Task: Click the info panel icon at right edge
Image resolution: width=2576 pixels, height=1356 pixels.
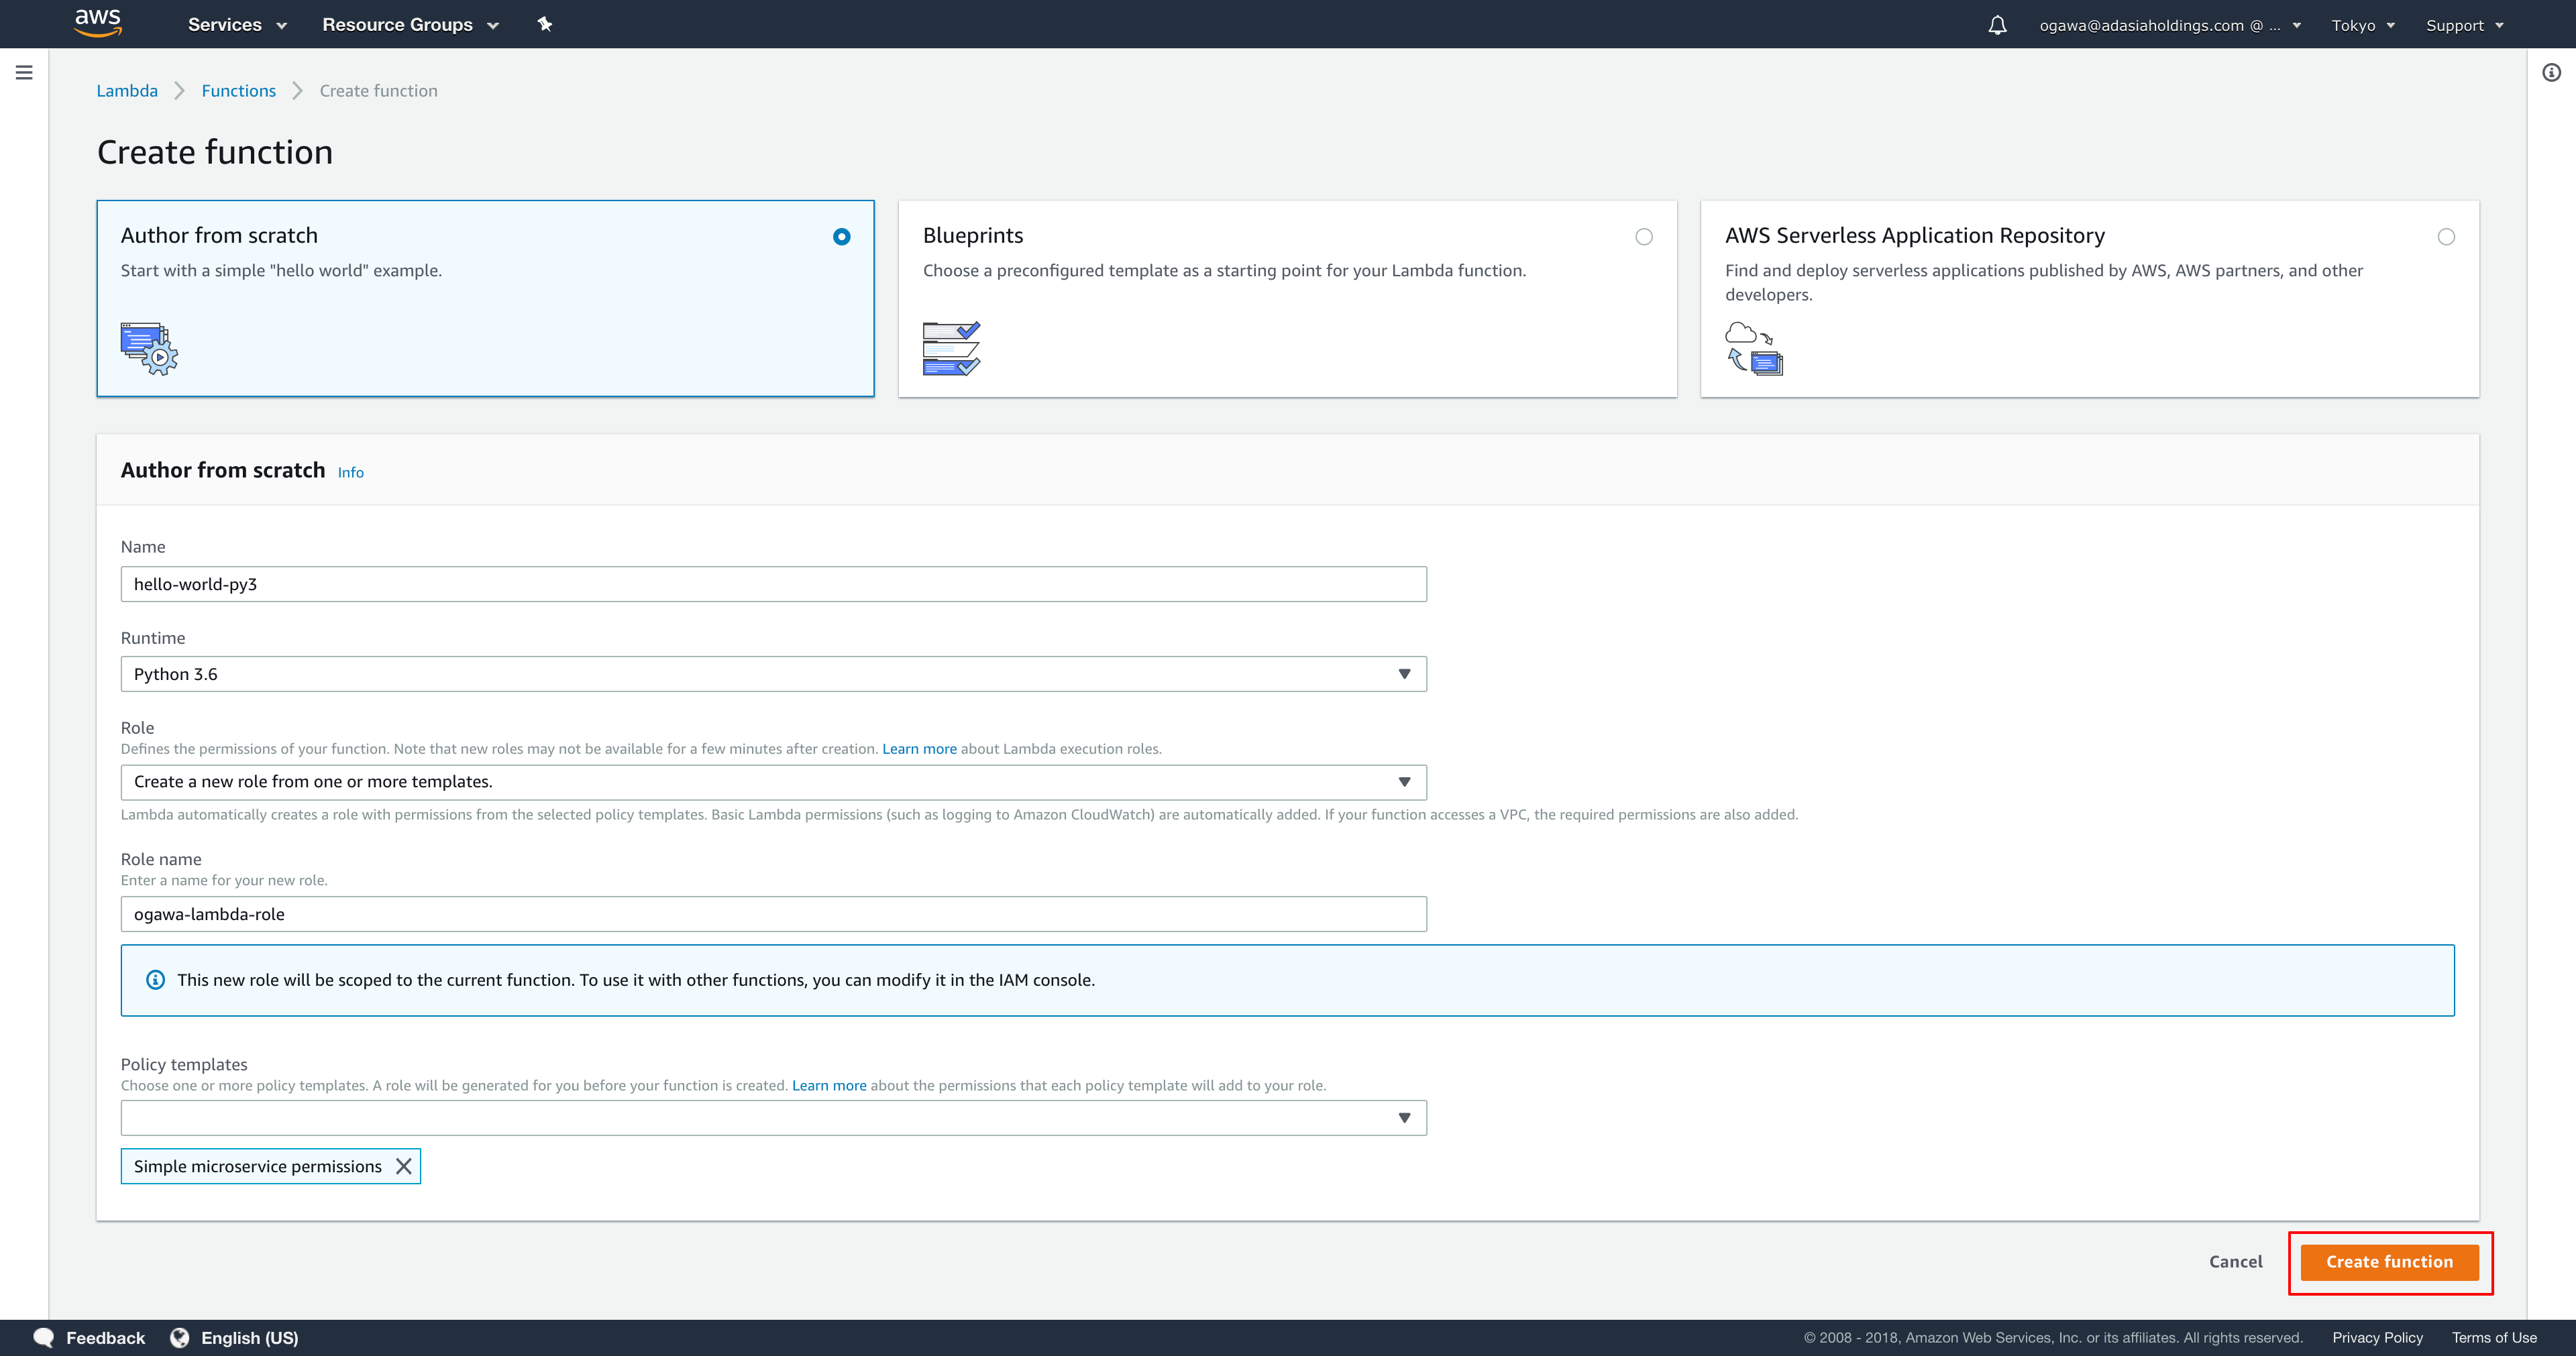Action: pyautogui.click(x=2551, y=72)
